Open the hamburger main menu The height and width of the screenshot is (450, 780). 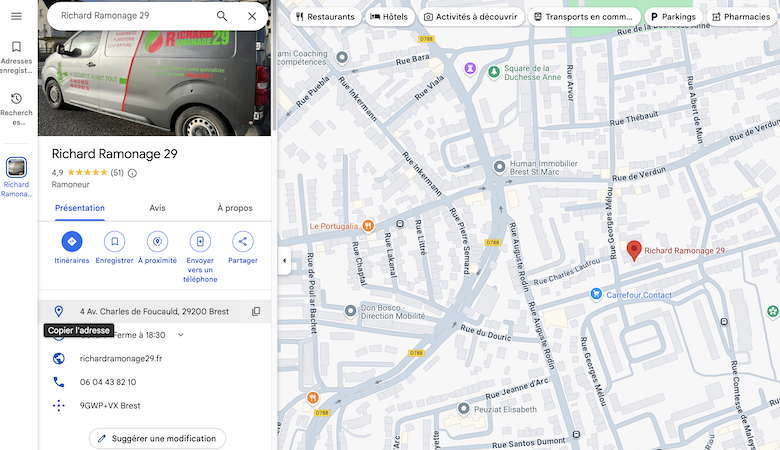click(16, 16)
